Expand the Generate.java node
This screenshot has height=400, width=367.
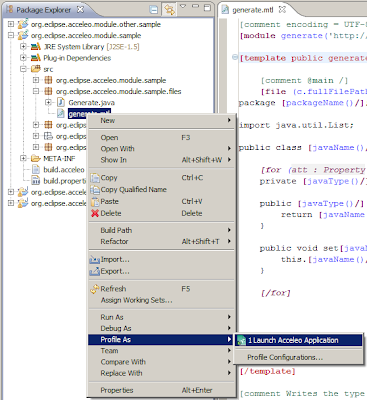[48, 102]
